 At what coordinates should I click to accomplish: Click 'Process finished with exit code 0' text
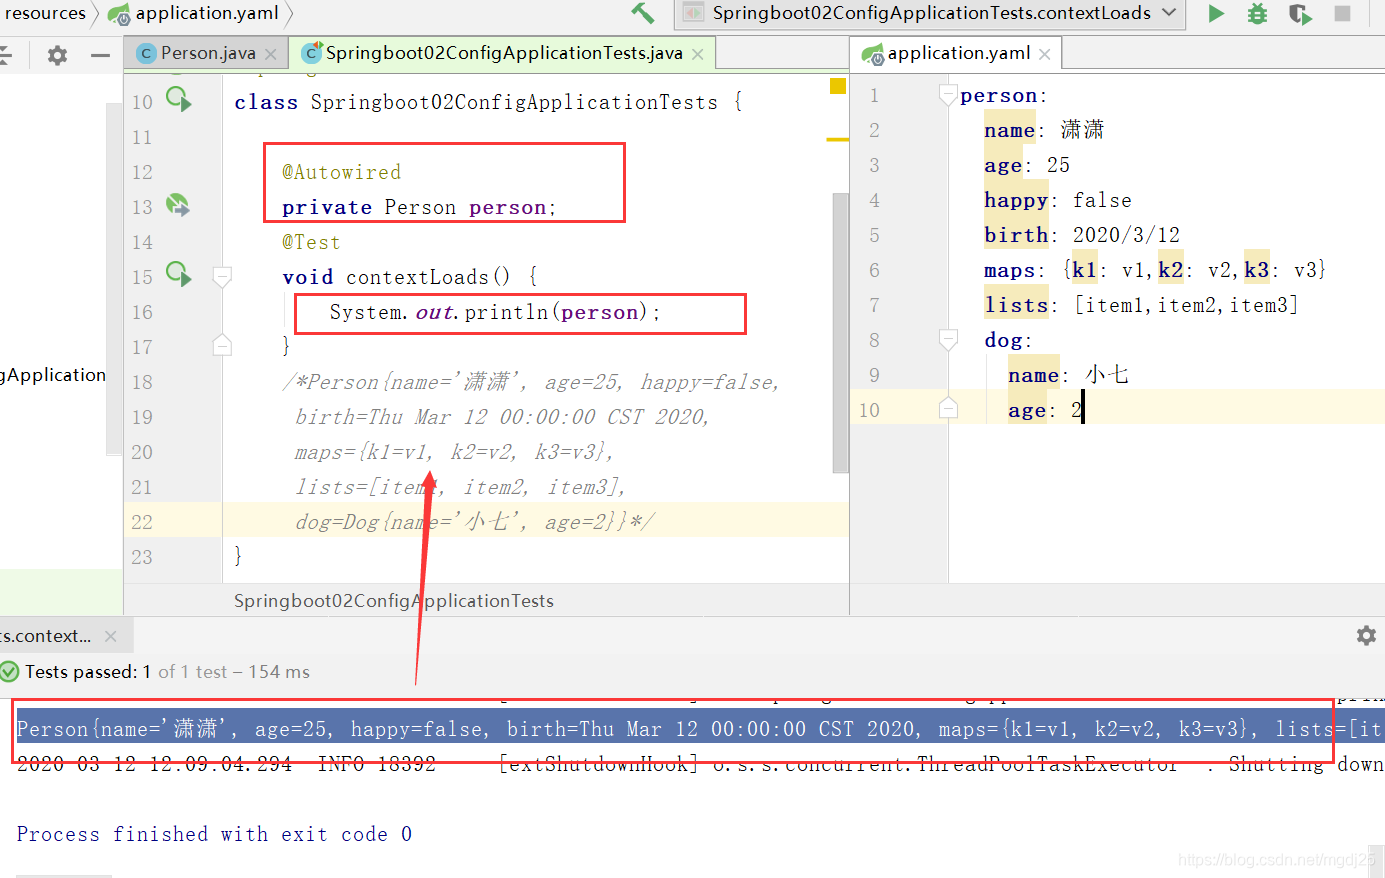214,834
